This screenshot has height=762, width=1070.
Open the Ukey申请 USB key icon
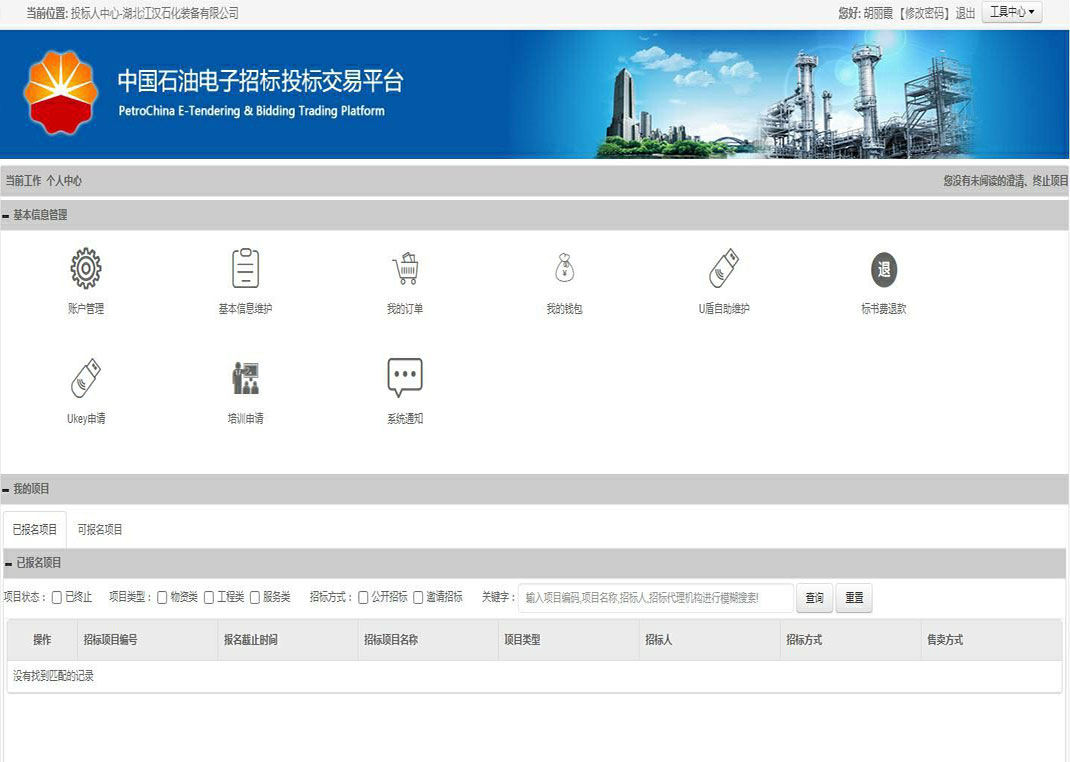(x=86, y=378)
